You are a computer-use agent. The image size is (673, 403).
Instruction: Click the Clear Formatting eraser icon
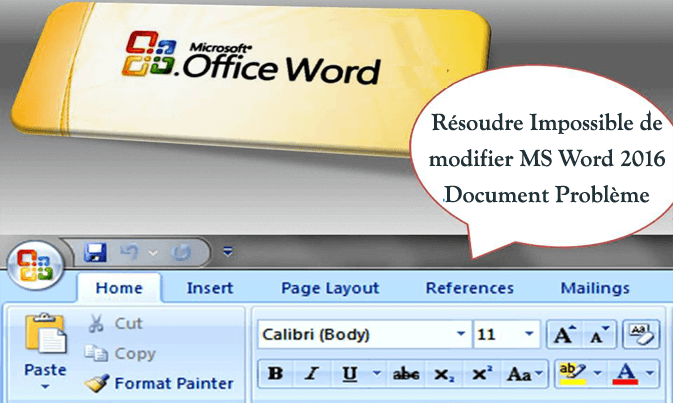(641, 334)
